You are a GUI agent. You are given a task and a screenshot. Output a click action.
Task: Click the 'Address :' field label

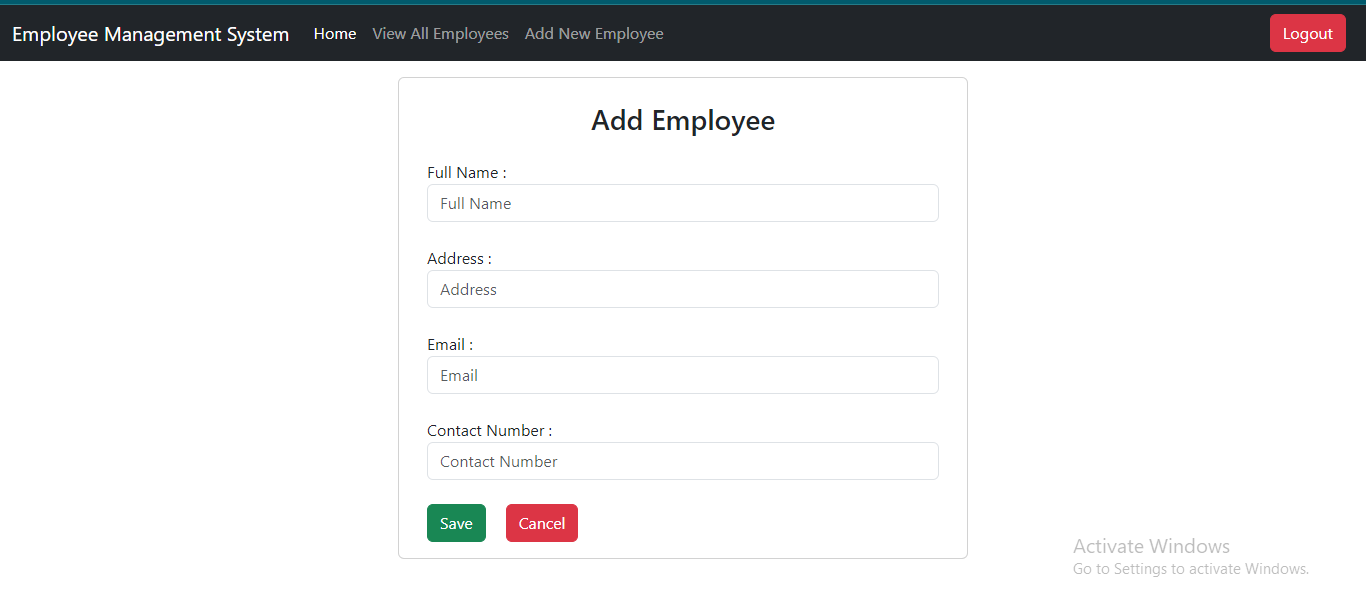tap(459, 259)
